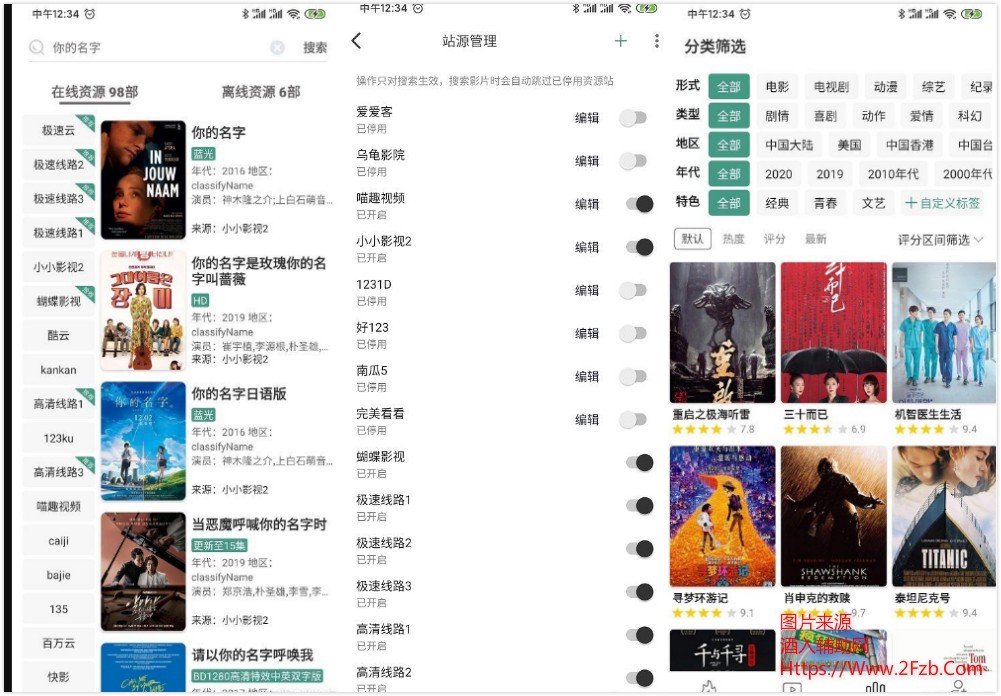Filter 地区 by 美国
Screen dimensions: 1001x696
(849, 145)
